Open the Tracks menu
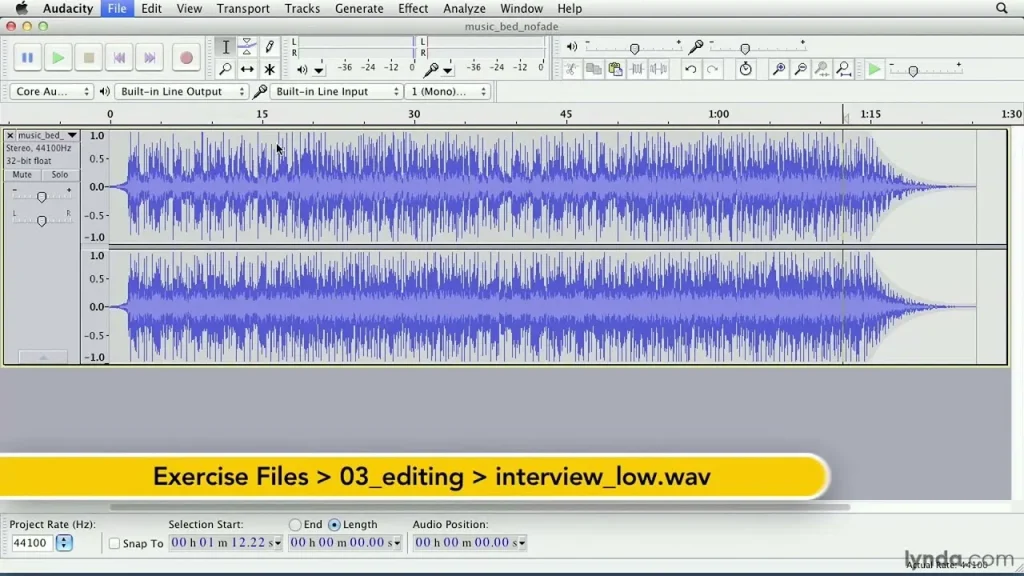Screen dimensions: 1024x576 (302, 8)
